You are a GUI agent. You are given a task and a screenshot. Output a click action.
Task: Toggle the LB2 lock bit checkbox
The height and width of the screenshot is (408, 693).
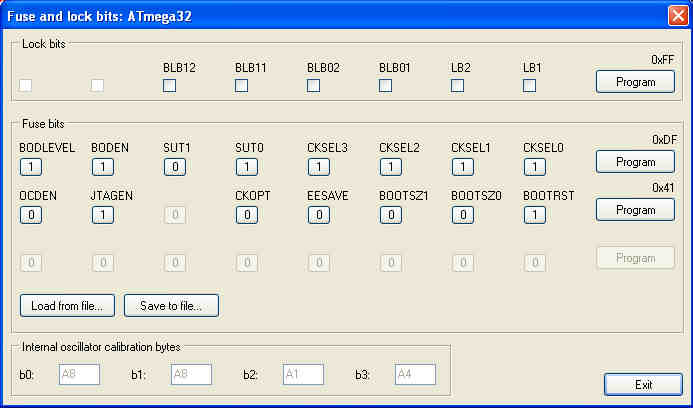(x=457, y=85)
